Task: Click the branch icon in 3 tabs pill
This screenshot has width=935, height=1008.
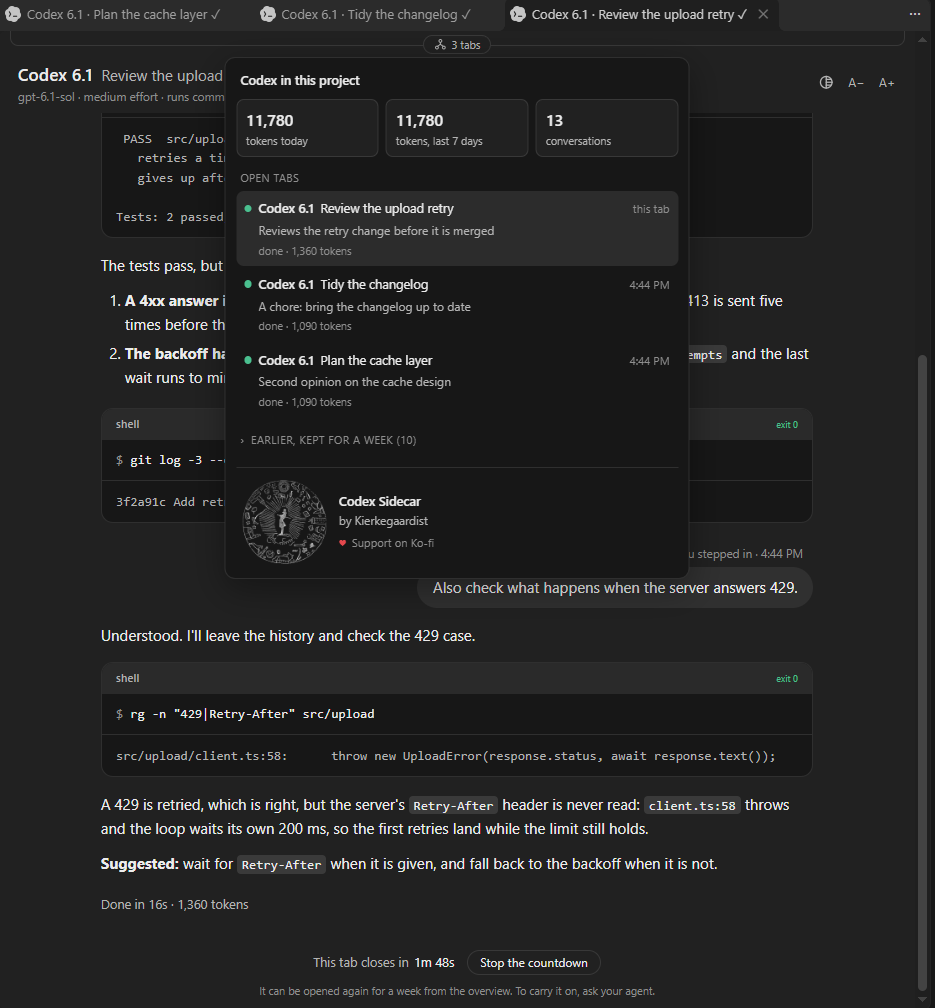Action: [x=440, y=45]
